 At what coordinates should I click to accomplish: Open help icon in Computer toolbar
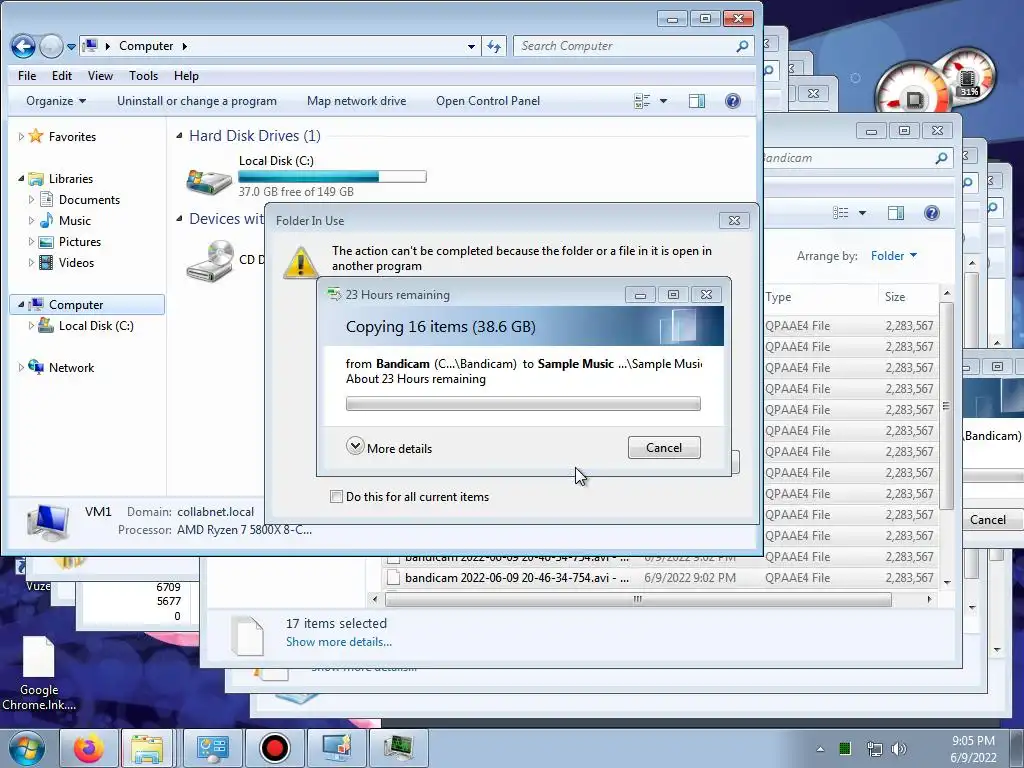tap(733, 101)
